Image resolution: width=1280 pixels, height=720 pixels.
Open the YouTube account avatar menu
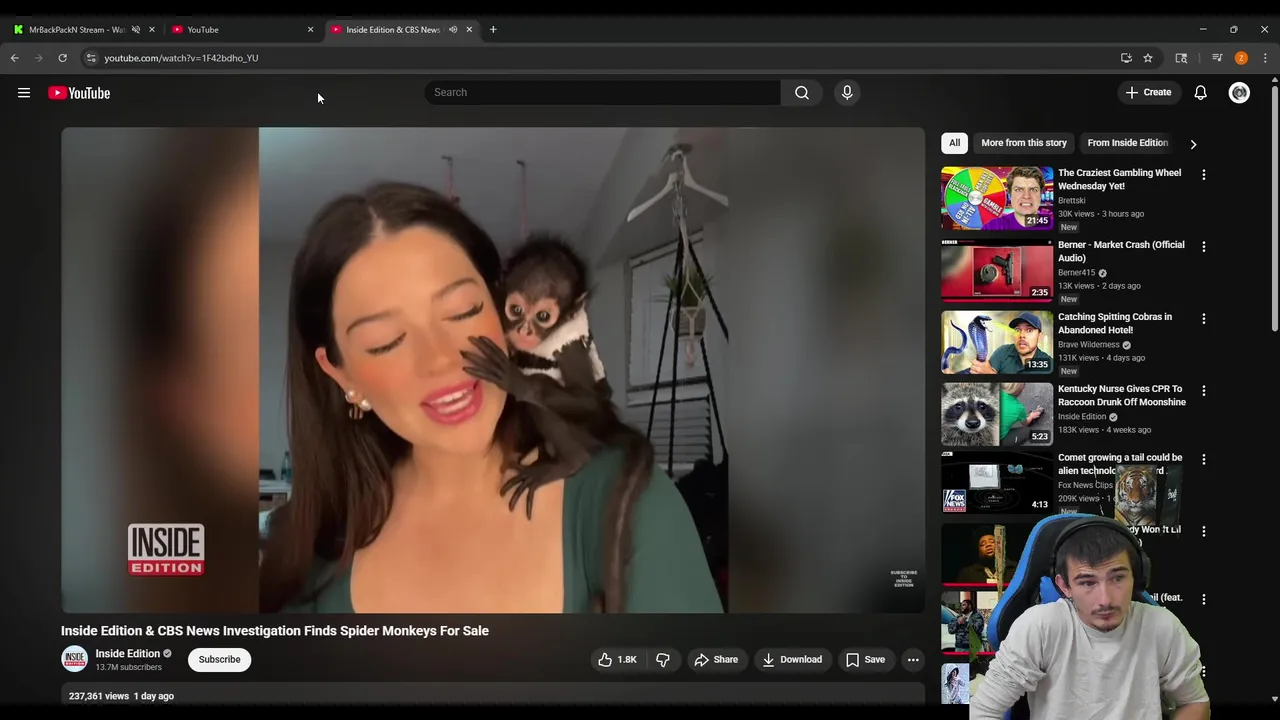1239,92
